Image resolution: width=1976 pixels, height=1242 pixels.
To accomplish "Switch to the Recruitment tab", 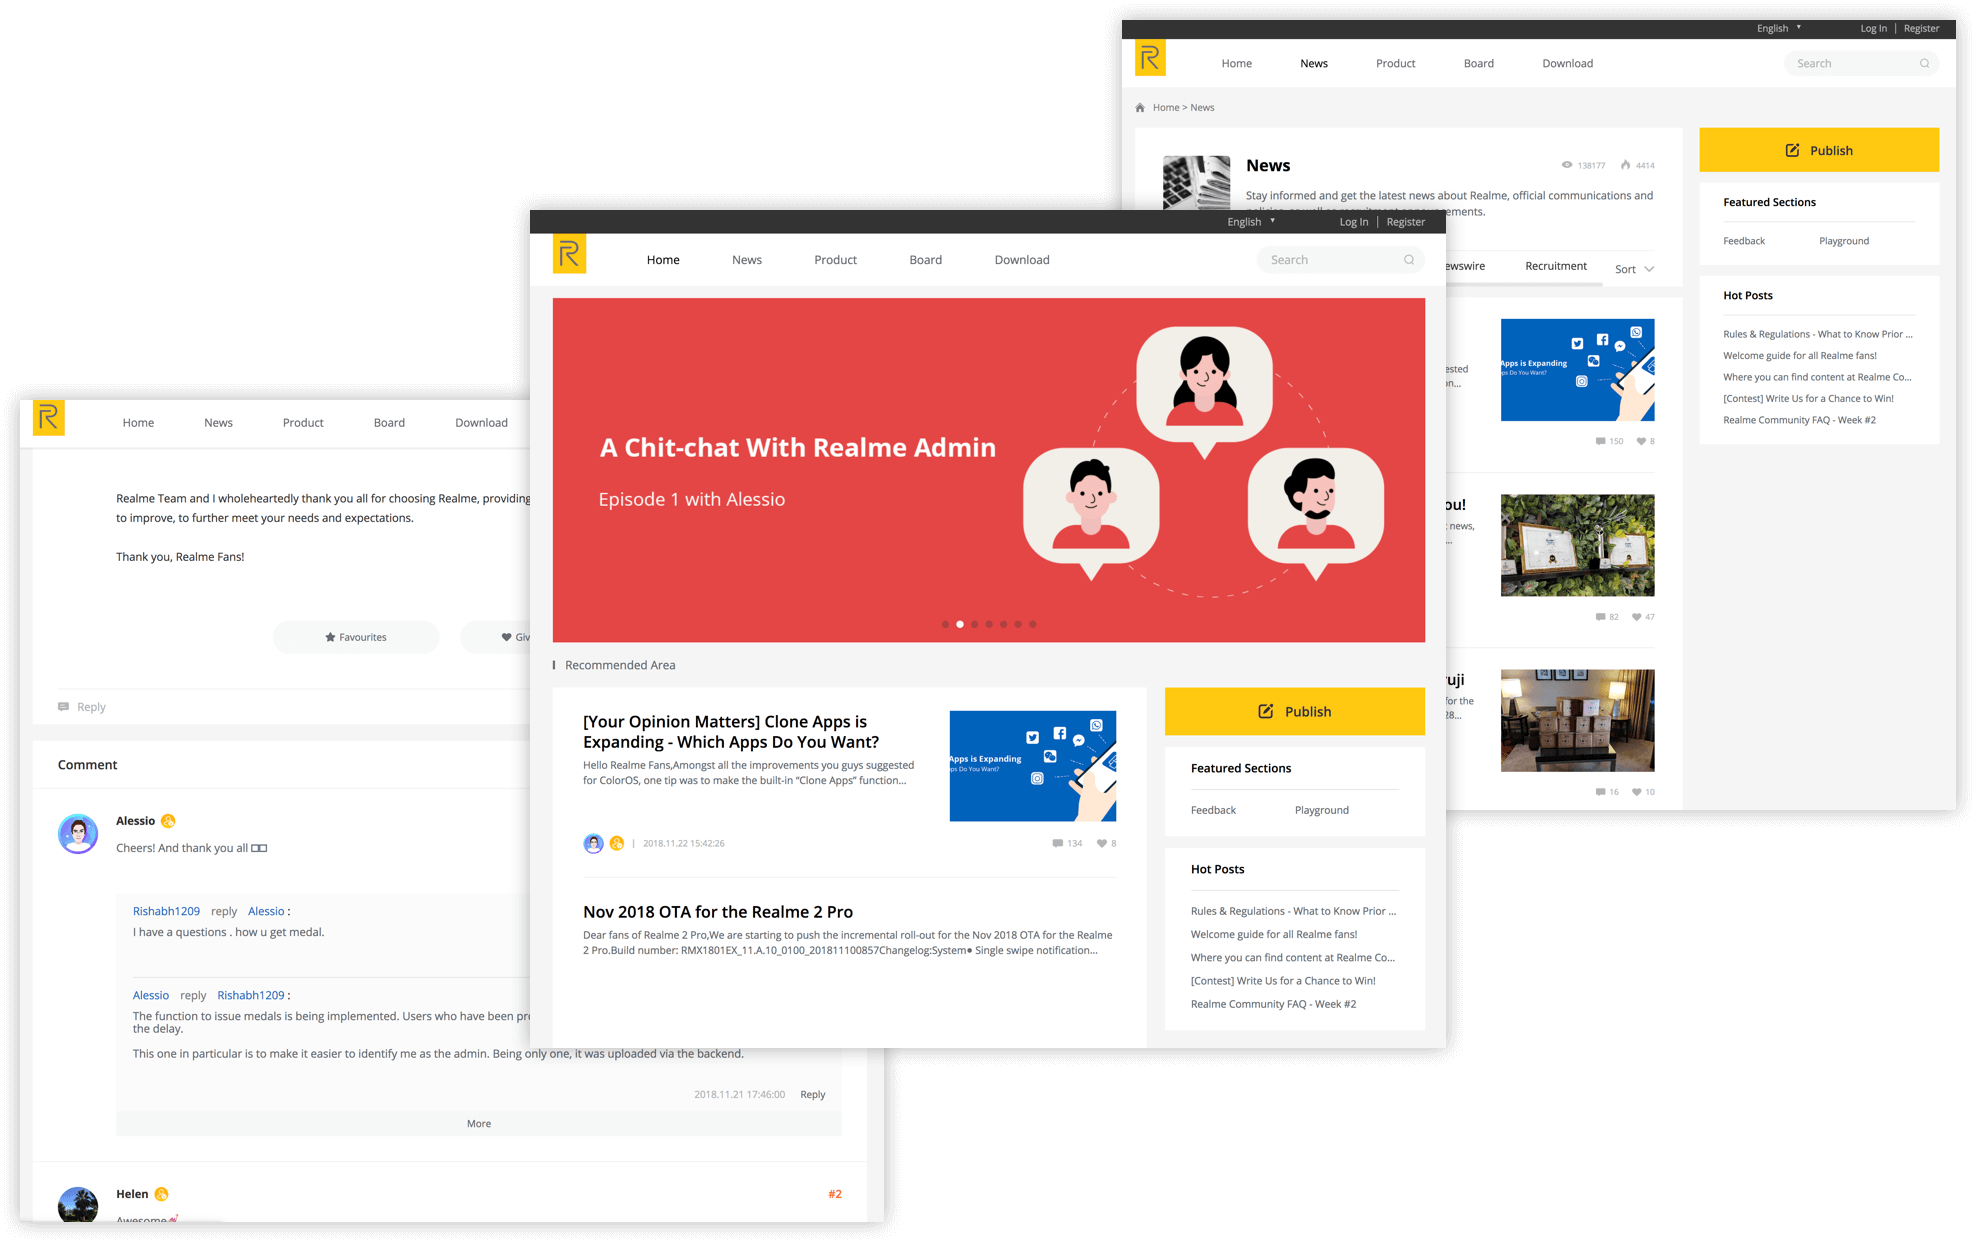I will (1555, 266).
